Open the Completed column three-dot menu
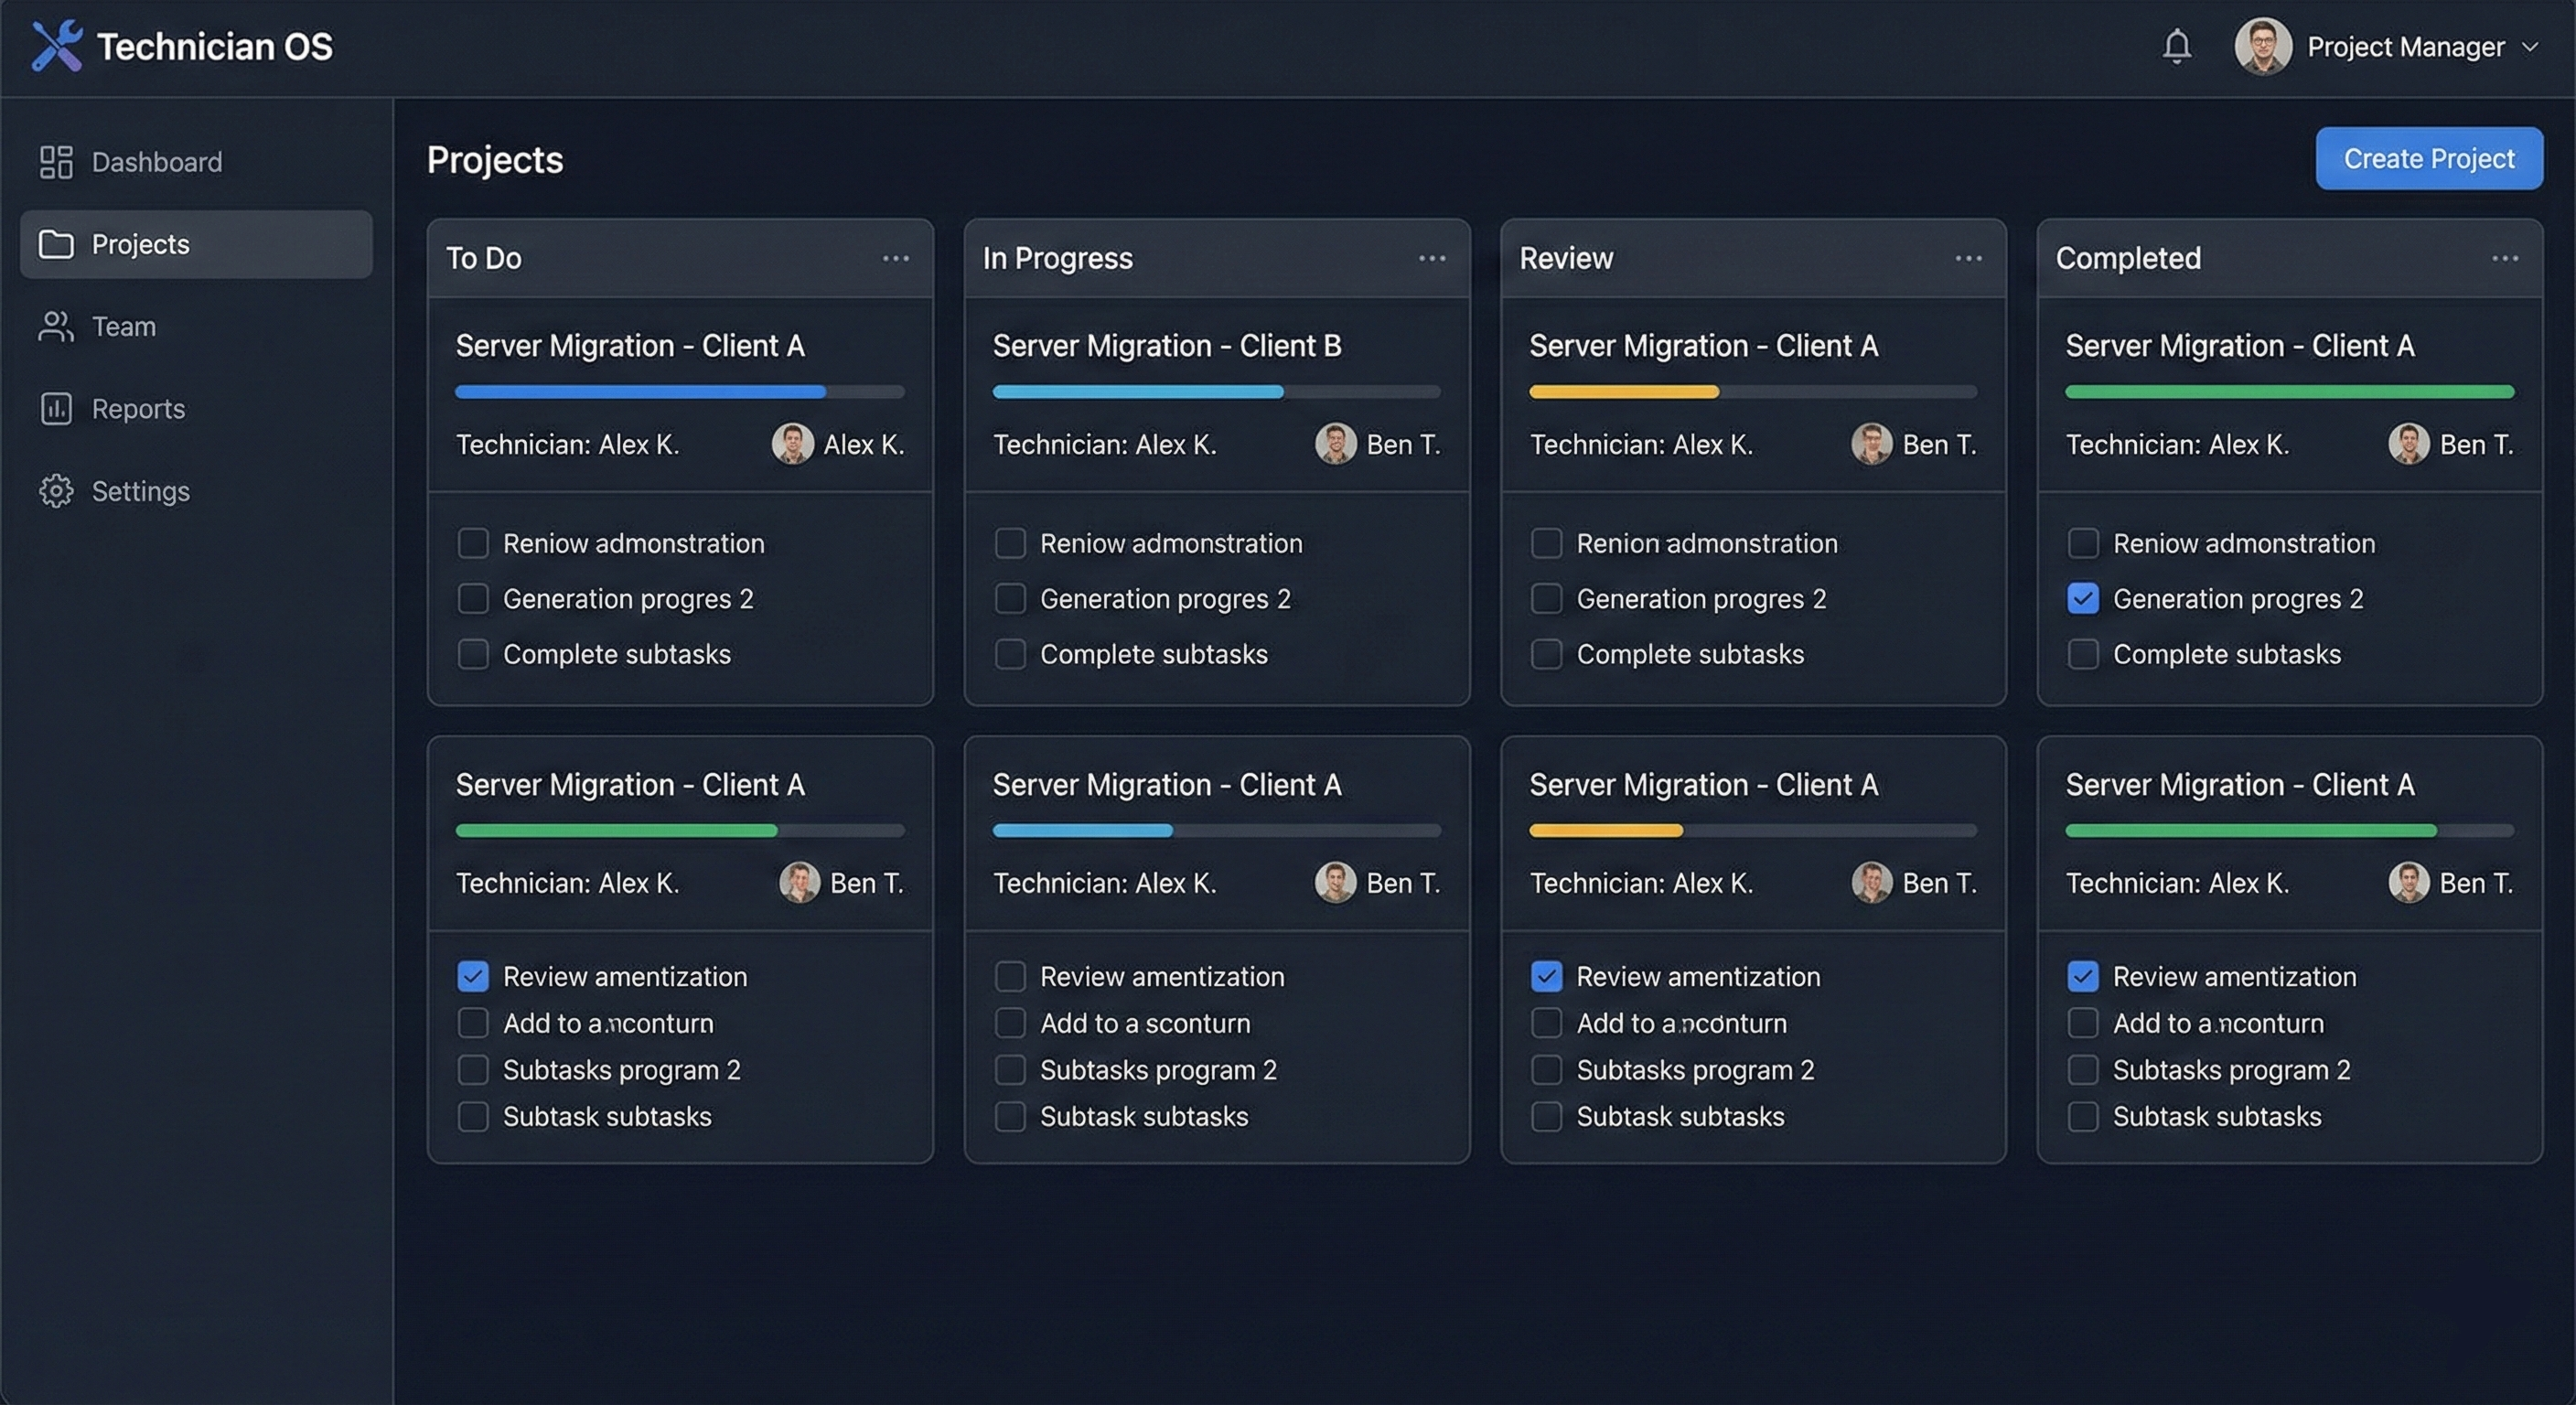Screen dimensions: 2576x1405 [2504, 258]
